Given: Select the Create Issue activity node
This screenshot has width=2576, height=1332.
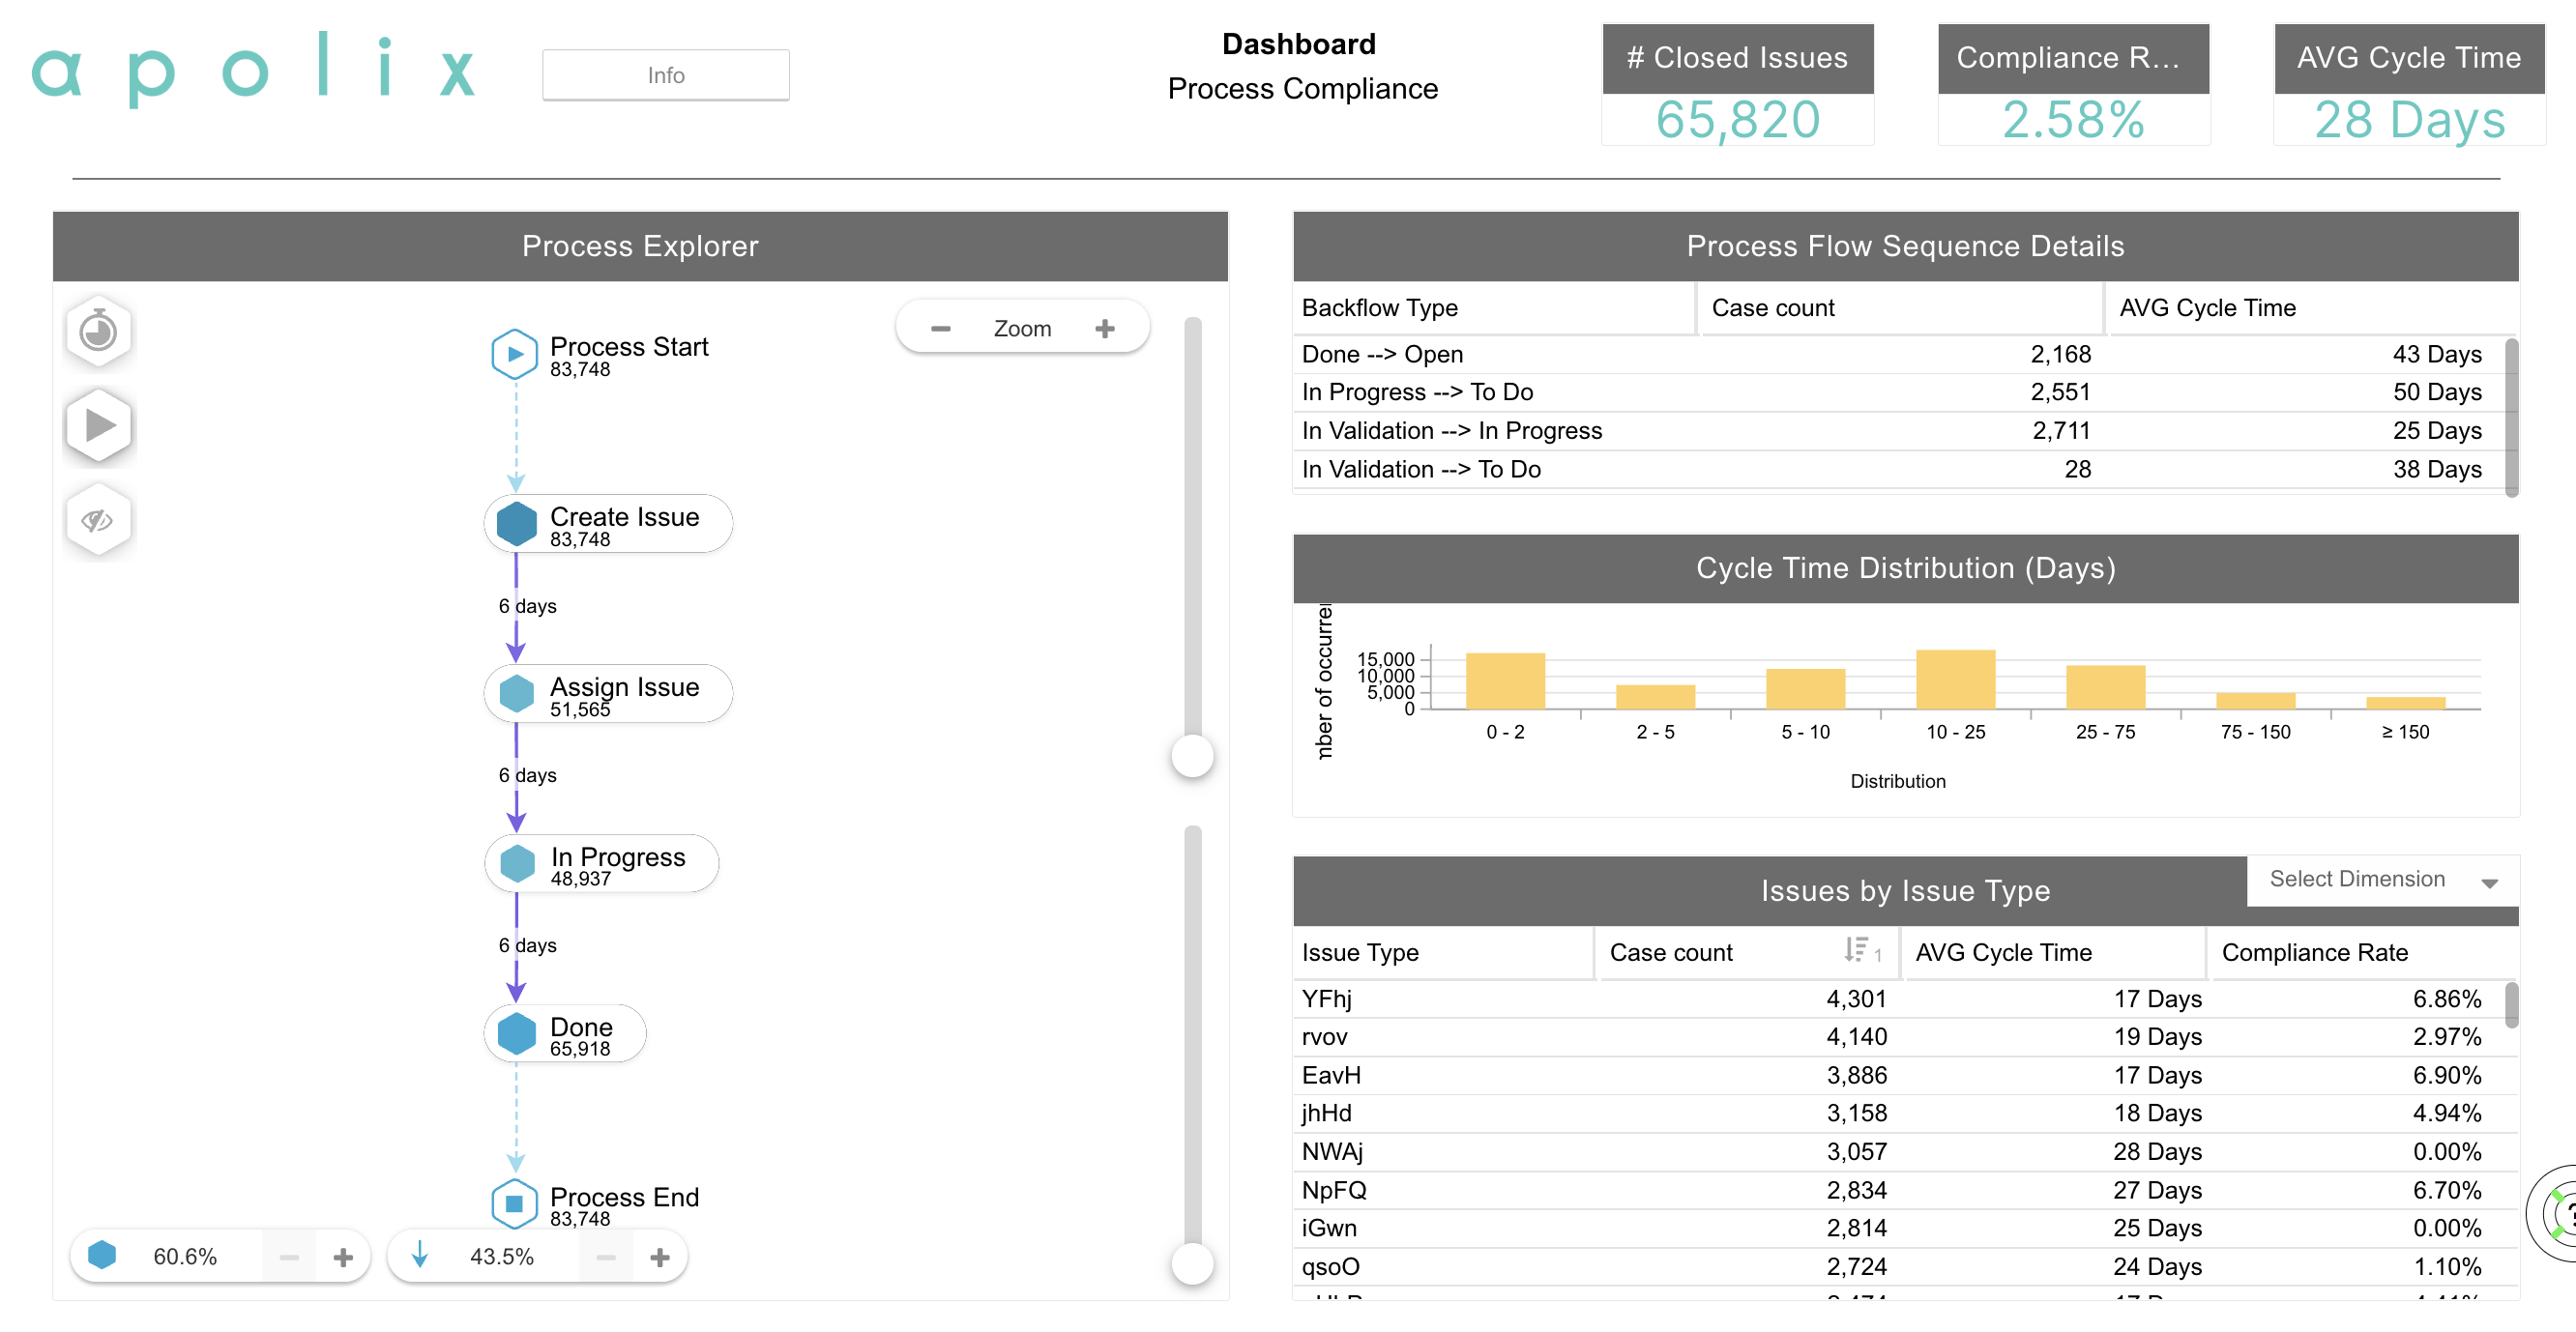Looking at the screenshot, I should 607,523.
